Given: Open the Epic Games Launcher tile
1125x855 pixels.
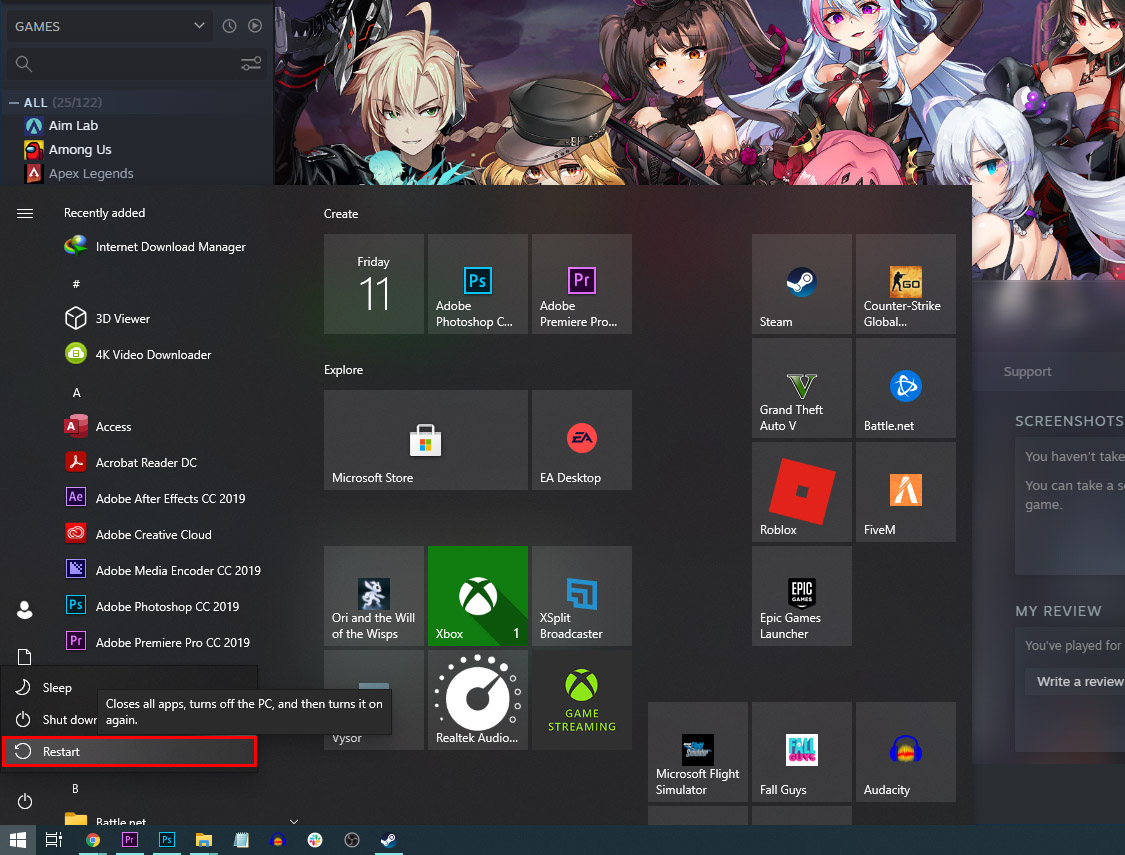Looking at the screenshot, I should (801, 596).
